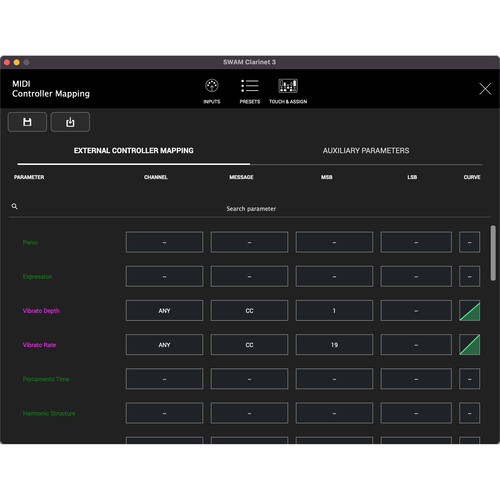The height and width of the screenshot is (500, 500).
Task: Click the Search parameter field
Action: (x=251, y=209)
